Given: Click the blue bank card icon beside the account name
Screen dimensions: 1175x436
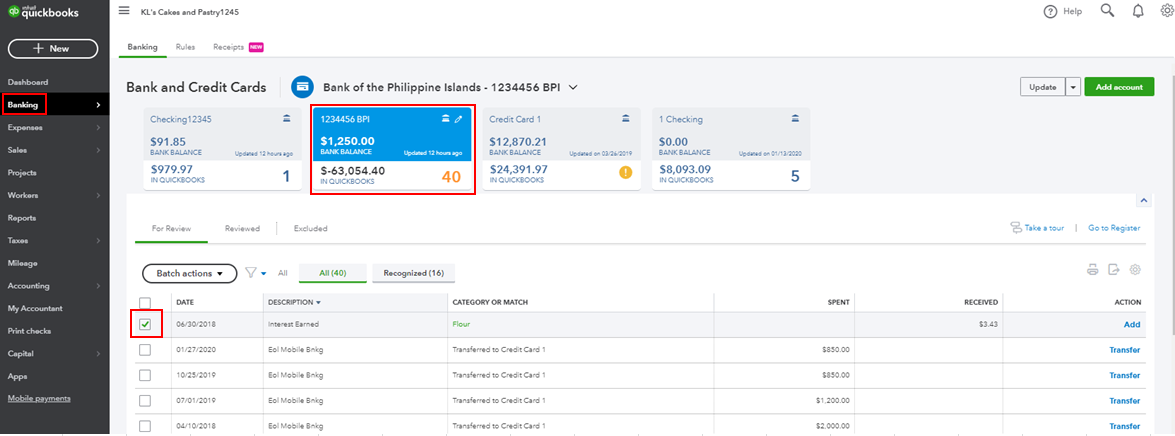Looking at the screenshot, I should [302, 87].
